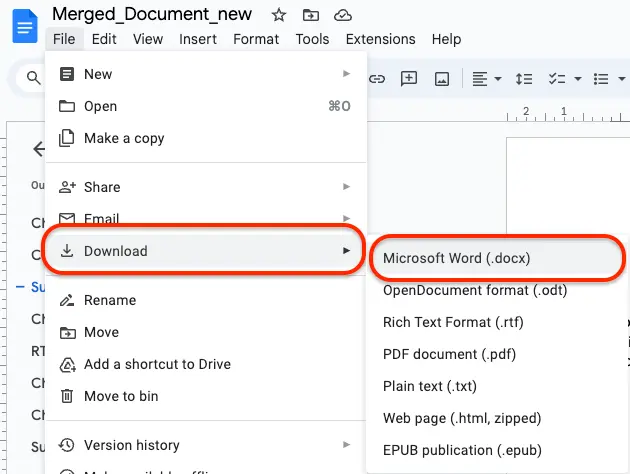This screenshot has height=474, width=630.
Task: Download as PDF document (.pdf)
Action: pyautogui.click(x=497, y=354)
